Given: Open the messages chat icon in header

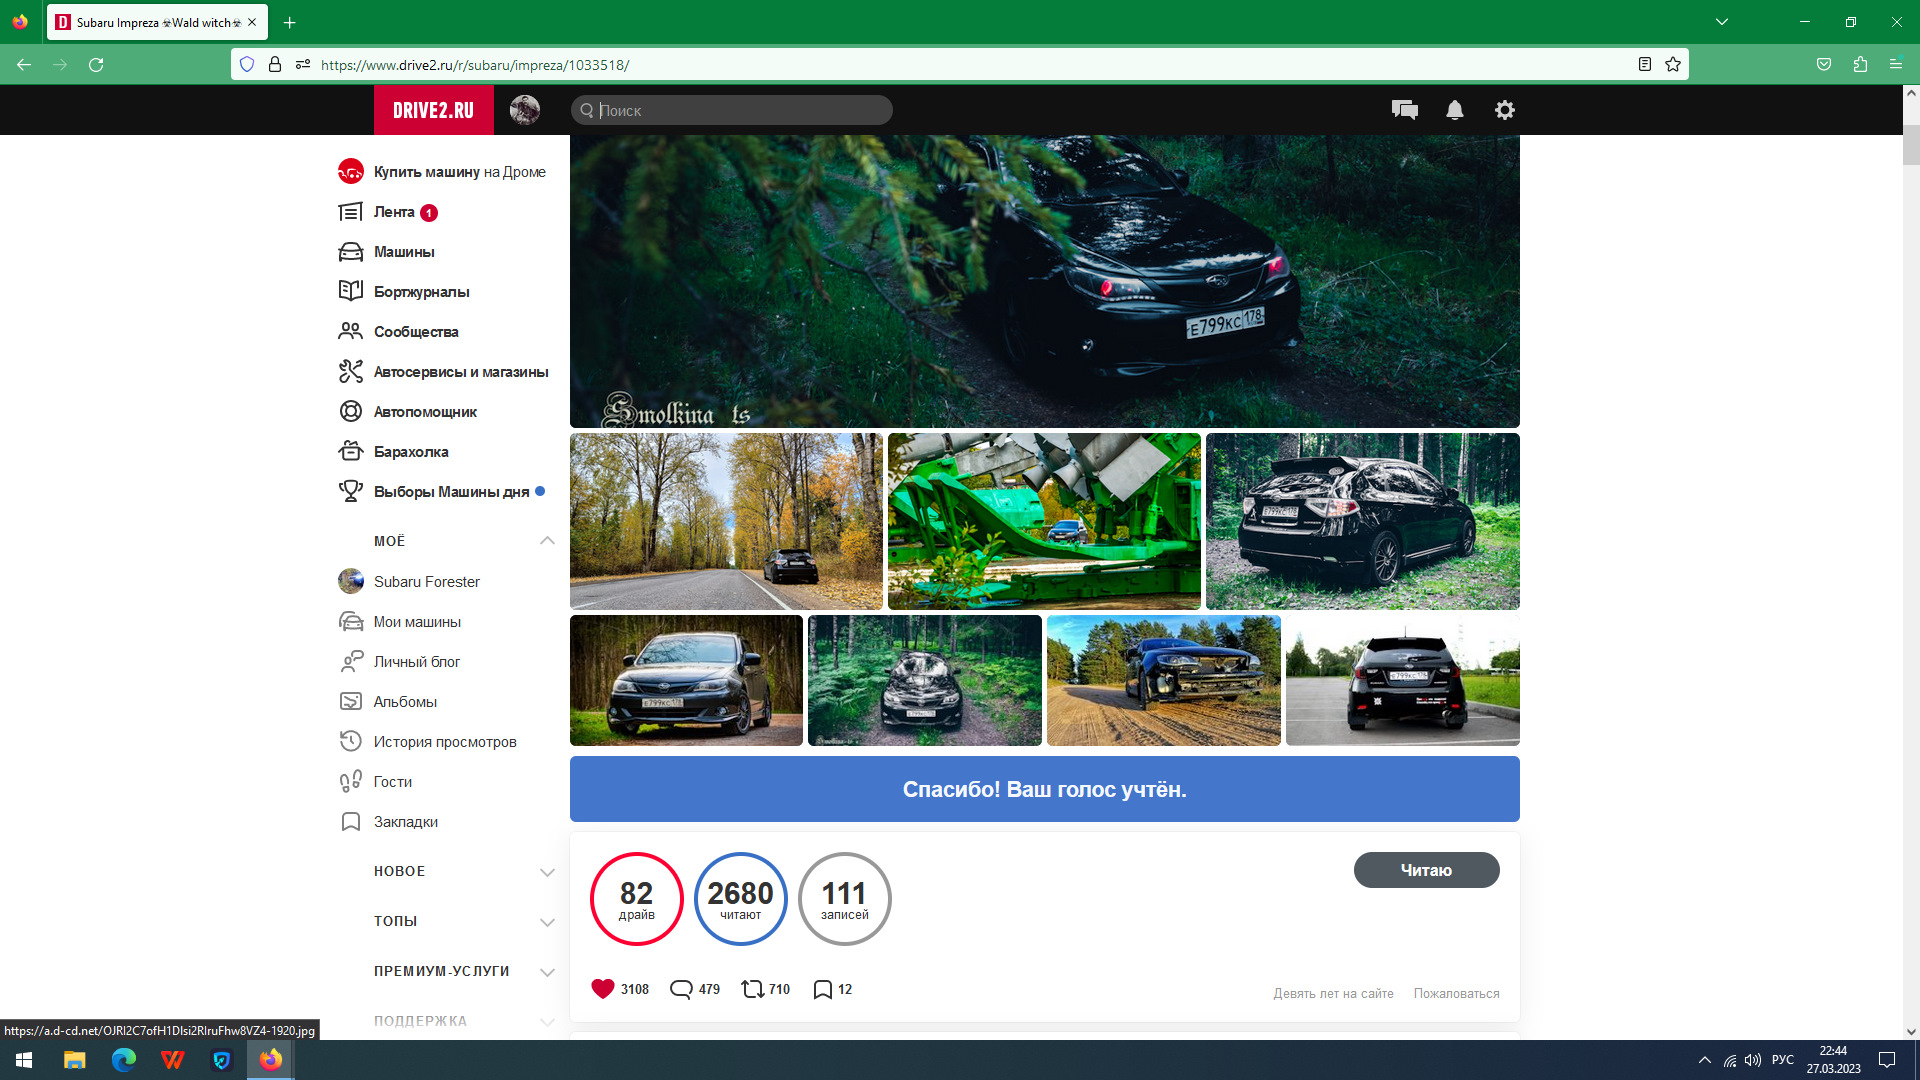Looking at the screenshot, I should point(1404,110).
